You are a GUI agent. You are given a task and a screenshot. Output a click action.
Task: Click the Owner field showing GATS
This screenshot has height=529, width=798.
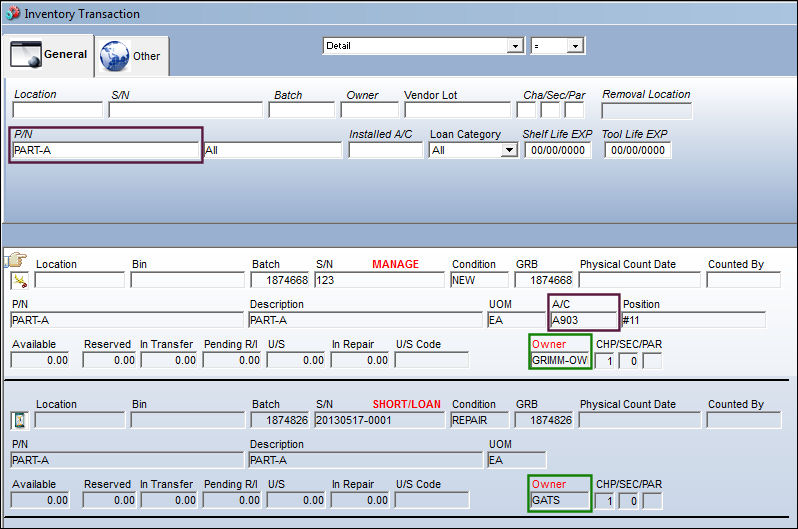[x=560, y=500]
